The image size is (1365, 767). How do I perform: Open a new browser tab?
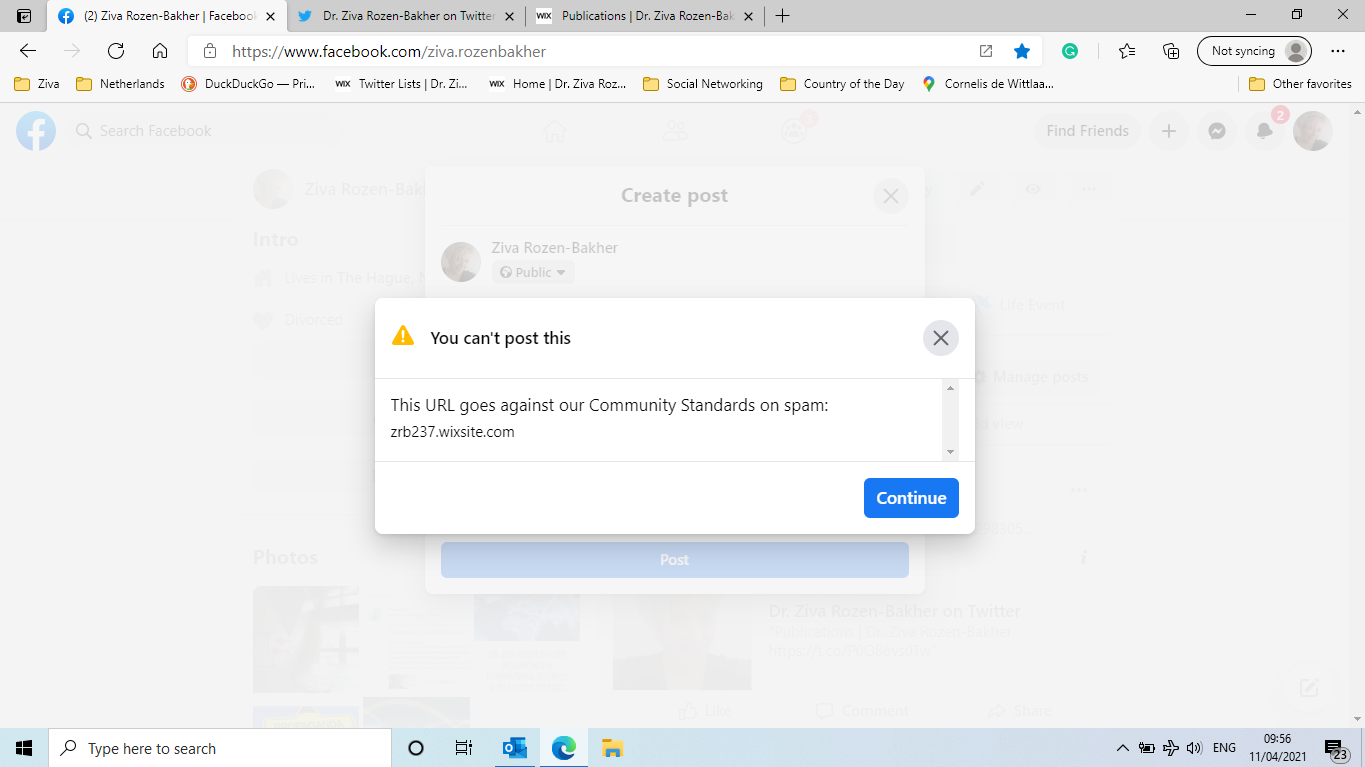pyautogui.click(x=782, y=16)
